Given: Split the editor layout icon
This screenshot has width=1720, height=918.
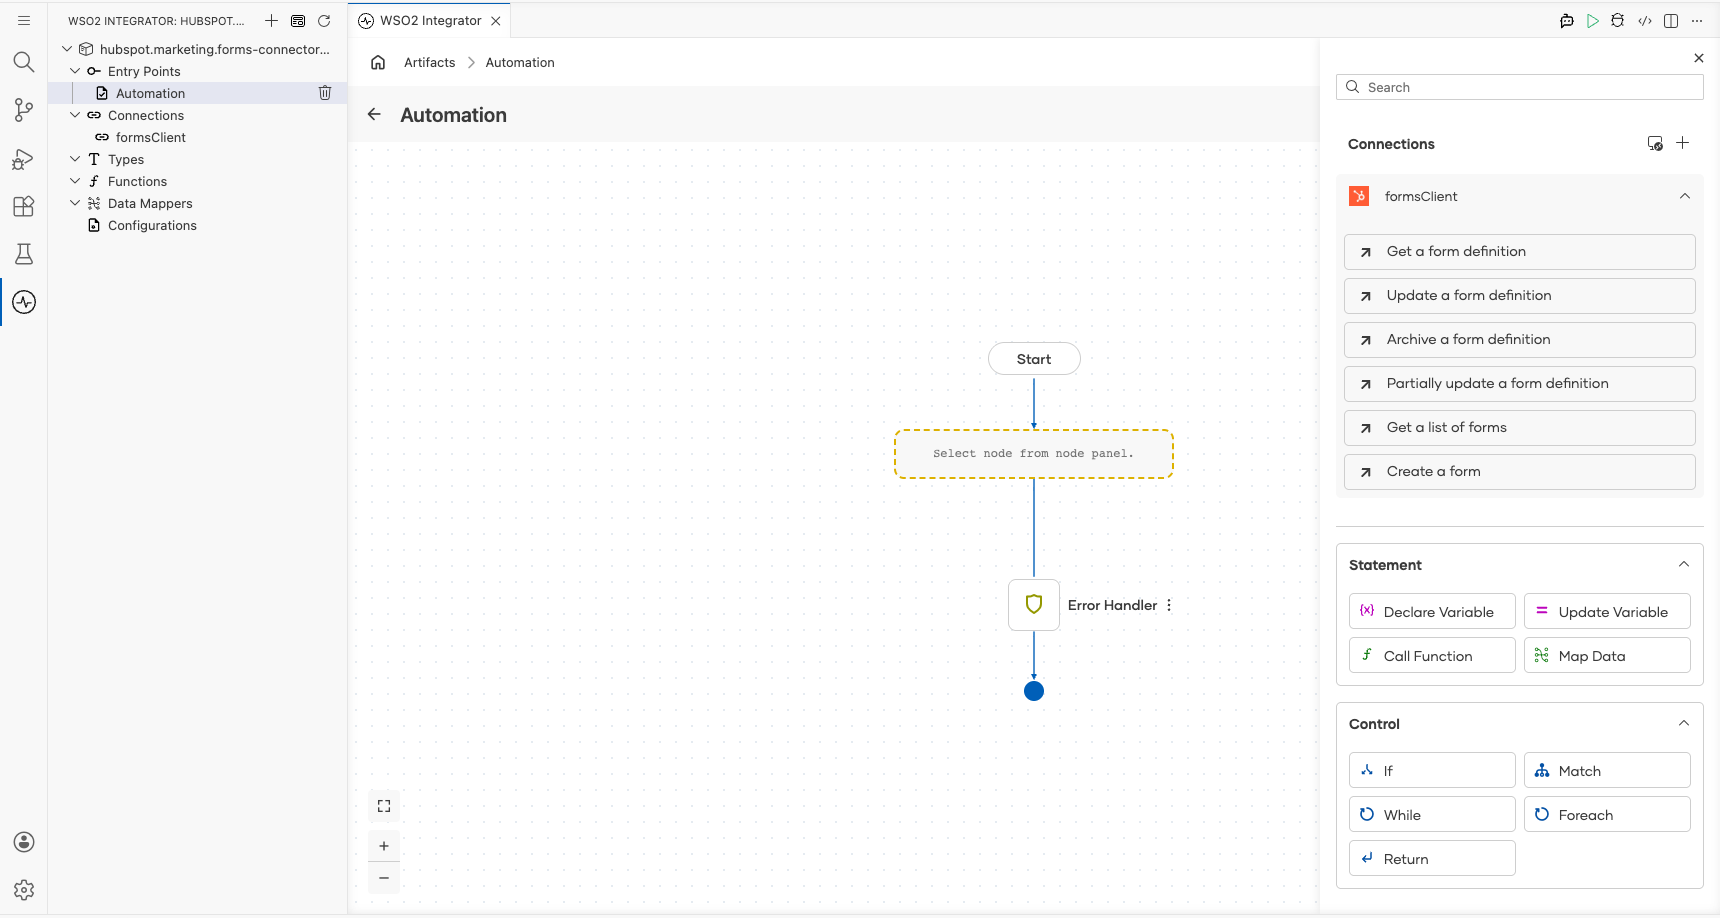Looking at the screenshot, I should tap(1671, 20).
